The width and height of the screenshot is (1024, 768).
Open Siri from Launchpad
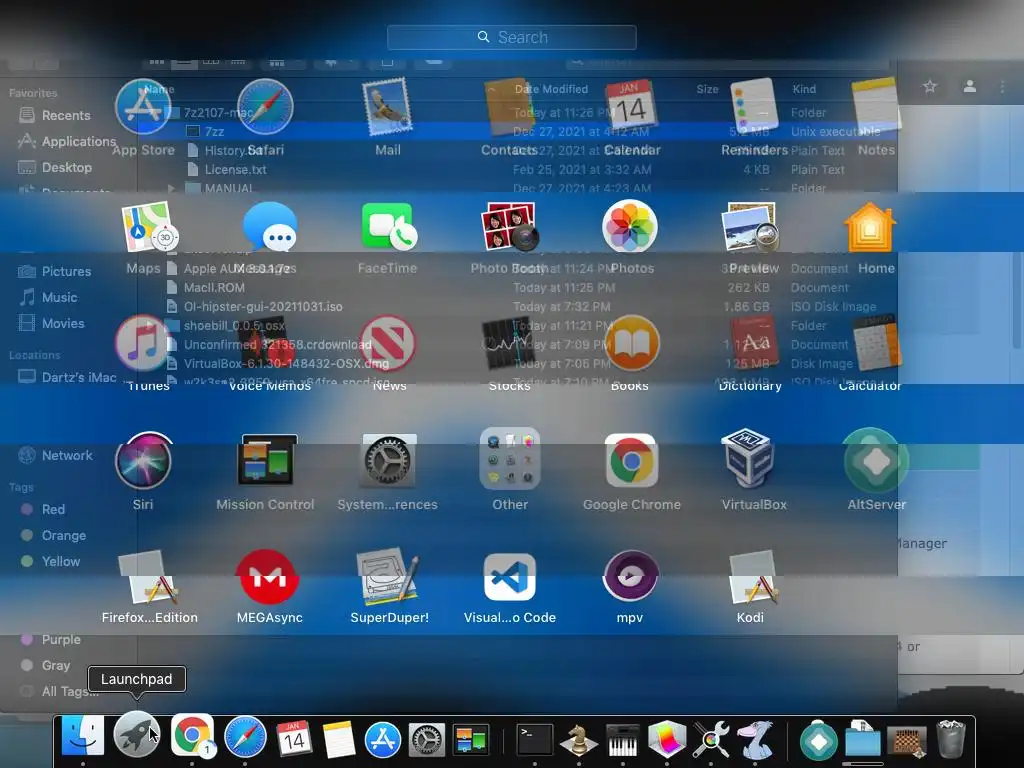tap(143, 461)
